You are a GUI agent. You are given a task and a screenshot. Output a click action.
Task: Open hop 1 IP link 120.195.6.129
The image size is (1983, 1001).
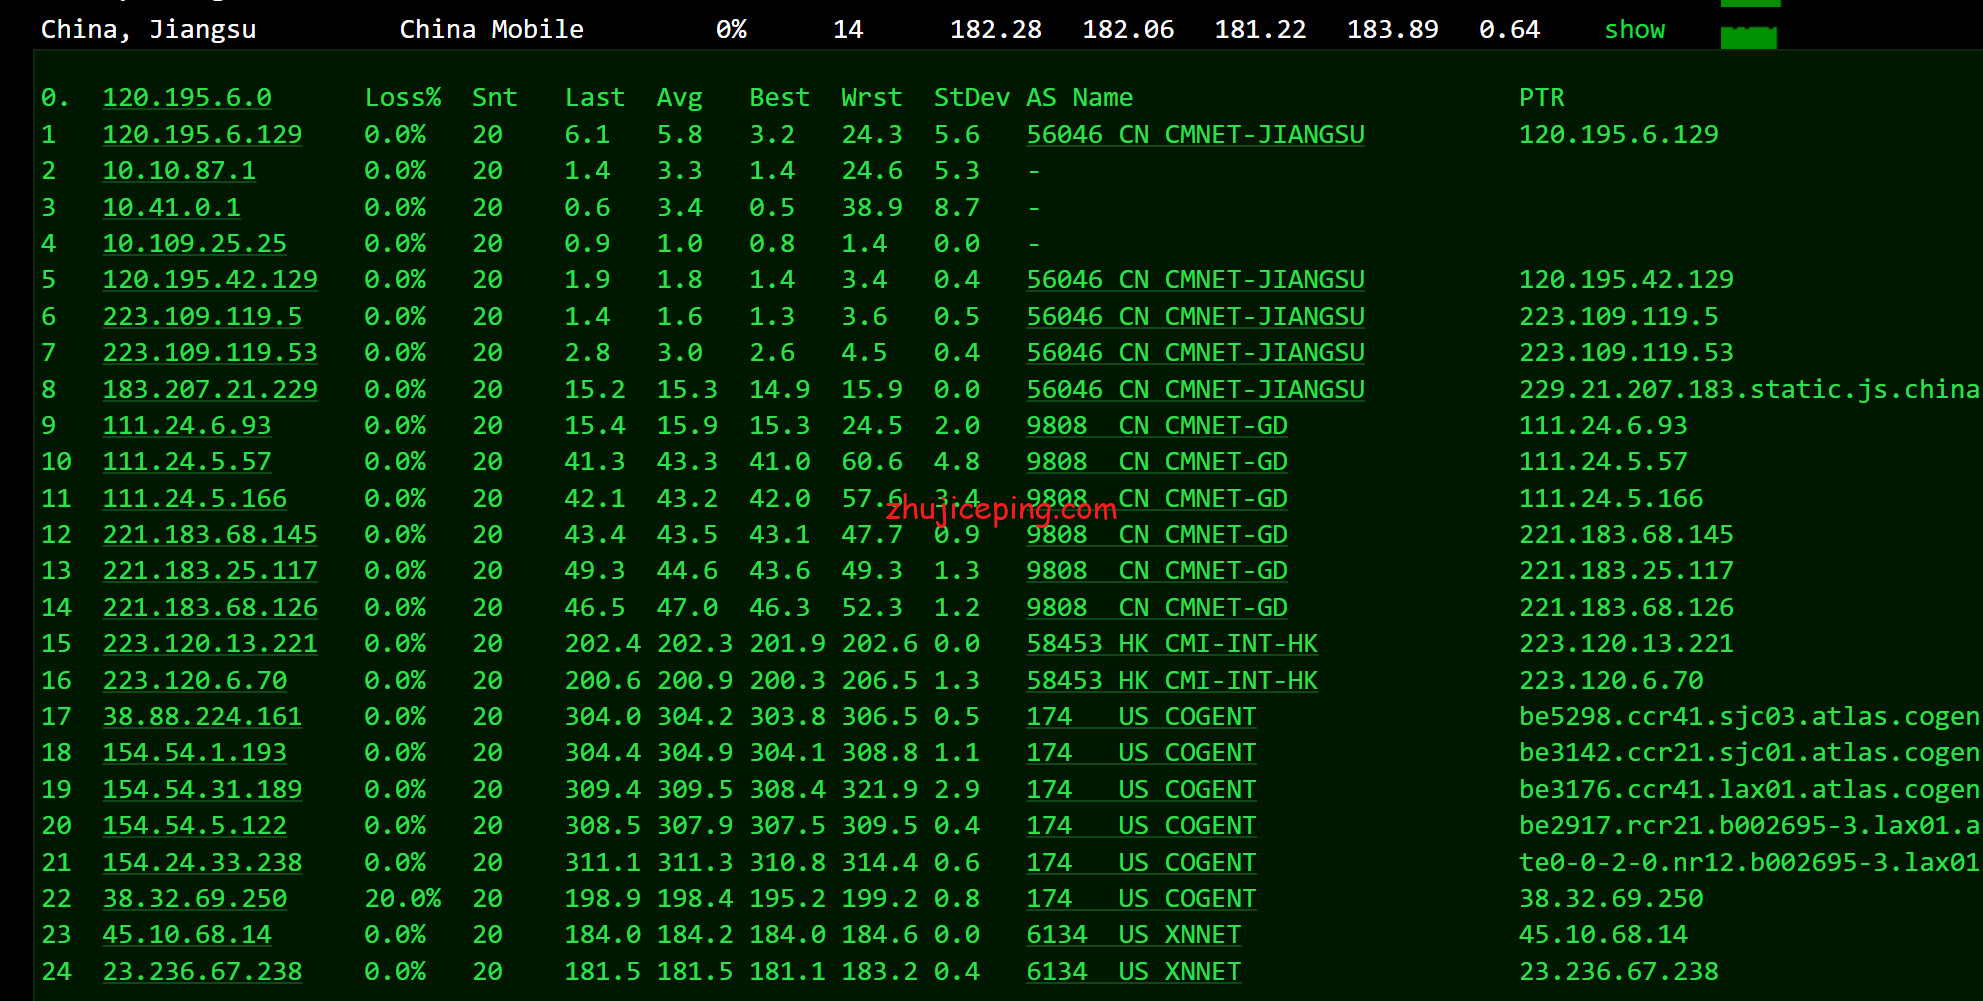(x=202, y=135)
